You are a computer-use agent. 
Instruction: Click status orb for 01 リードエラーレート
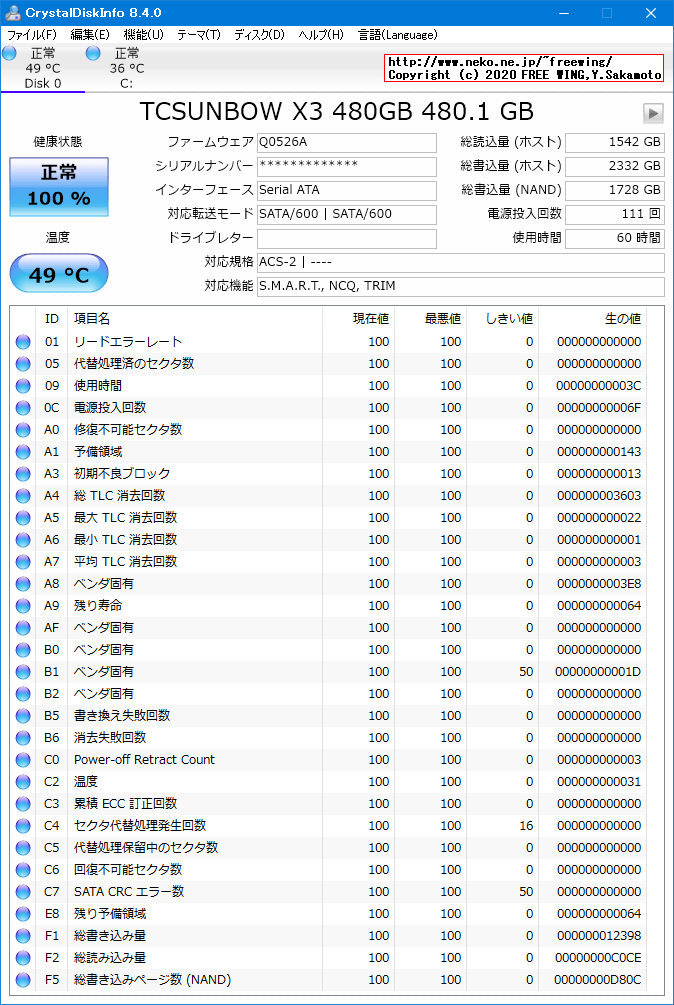[x=23, y=342]
